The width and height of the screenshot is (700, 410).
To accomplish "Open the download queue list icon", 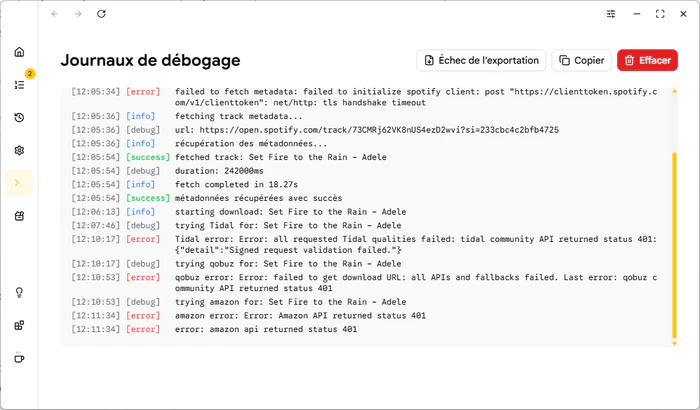I will click(x=19, y=85).
